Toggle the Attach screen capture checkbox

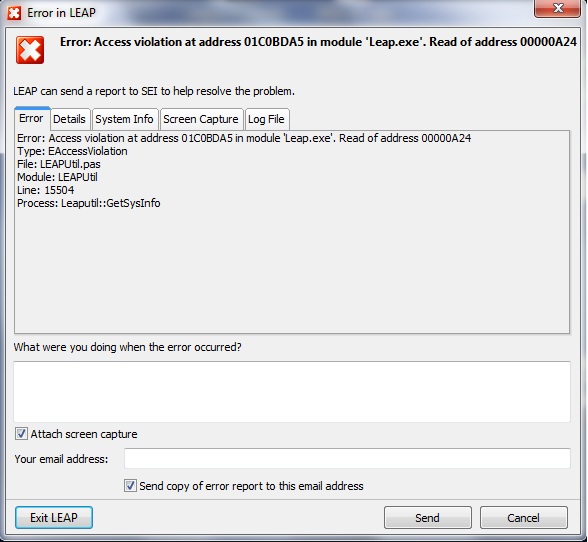[x=21, y=434]
